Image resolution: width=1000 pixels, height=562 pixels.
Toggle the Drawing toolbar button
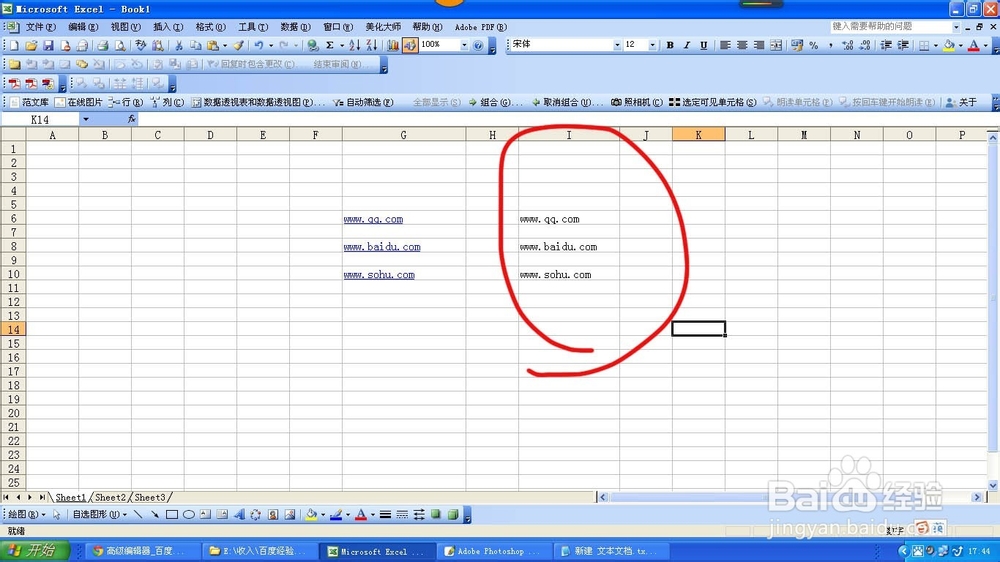(x=410, y=45)
